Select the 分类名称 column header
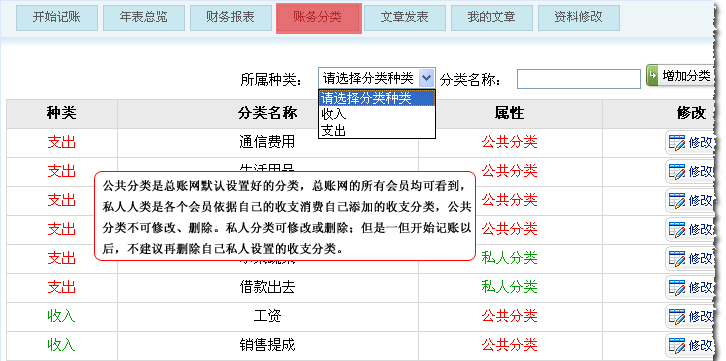Image resolution: width=726 pixels, height=361 pixels. (x=268, y=113)
